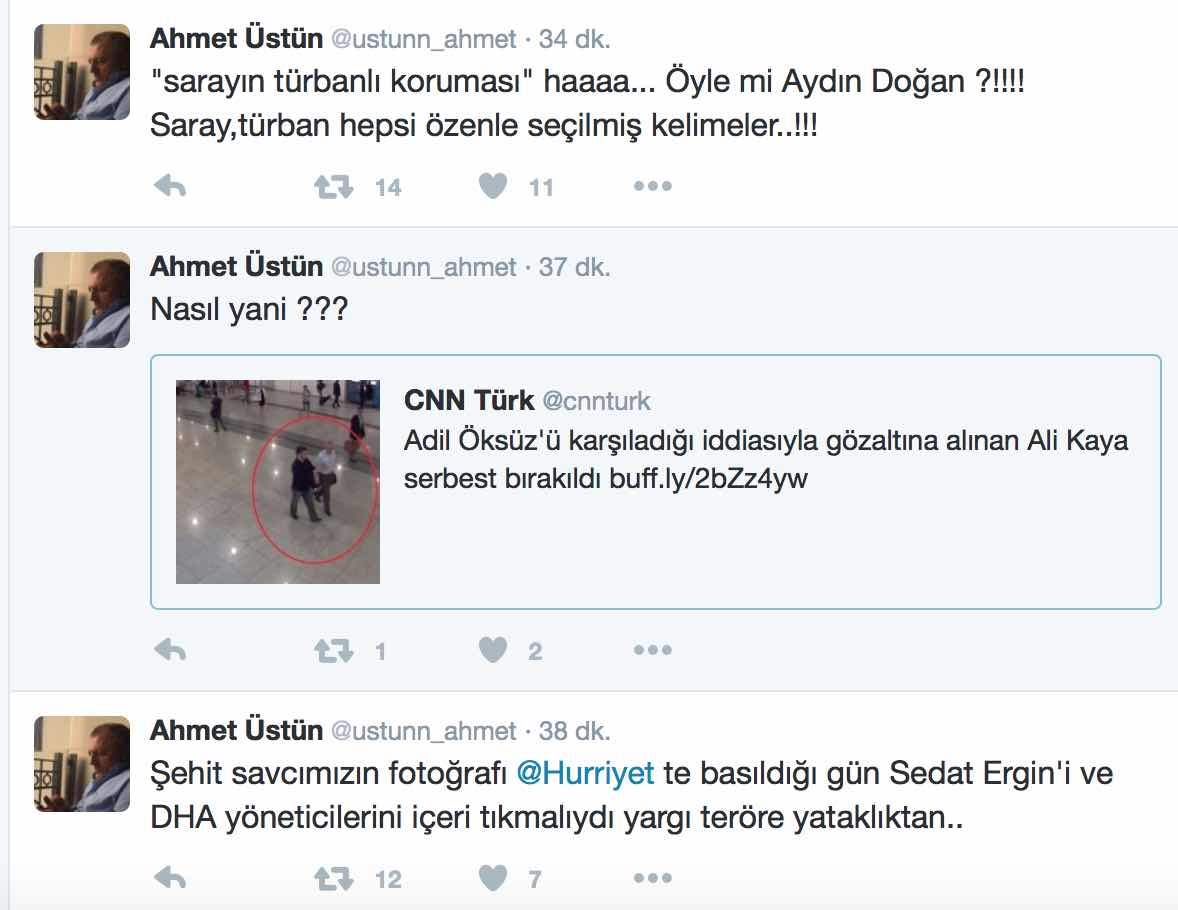Viewport: 1178px width, 910px height.
Task: Reply to the 'sarayın türbanlı koruması' tweet
Action: point(170,186)
